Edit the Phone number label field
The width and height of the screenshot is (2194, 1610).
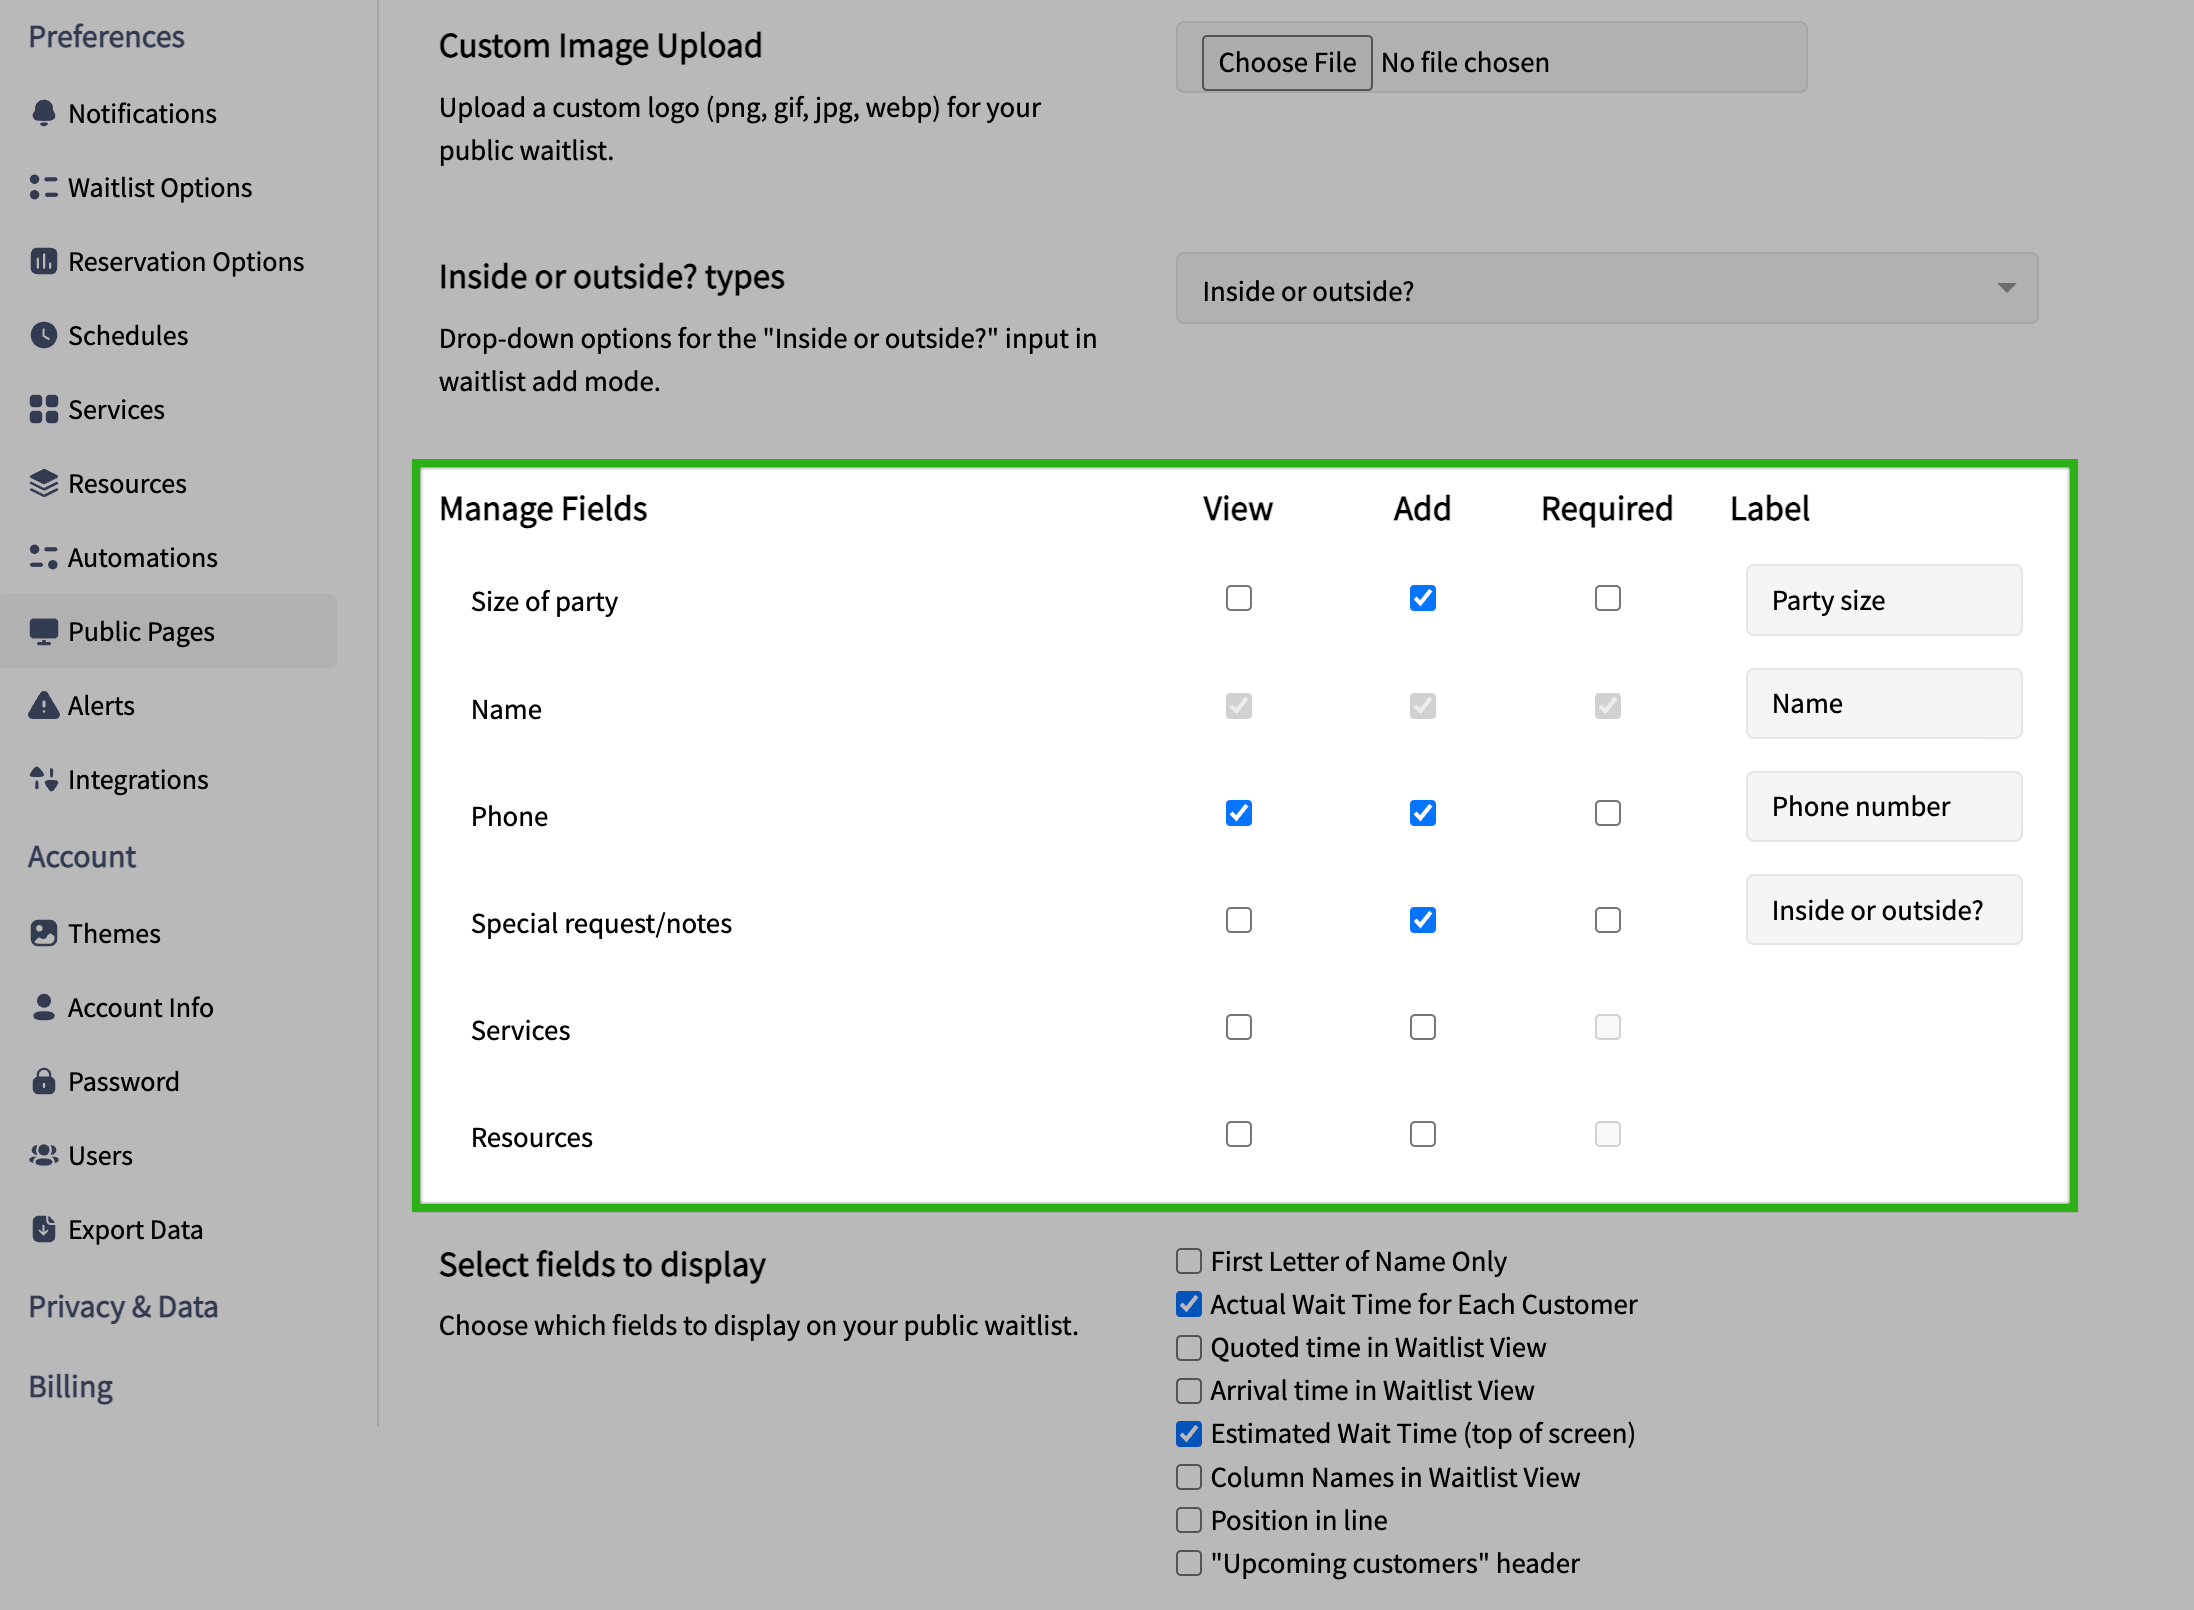click(x=1883, y=806)
